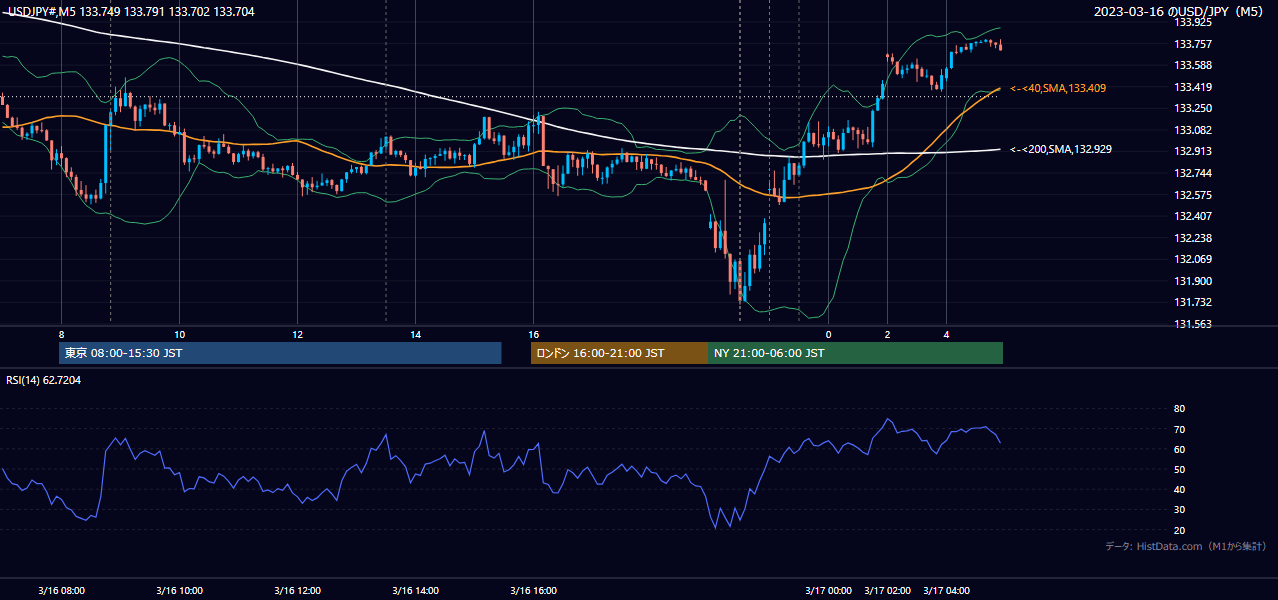The image size is (1278, 600).
Task: Click the RSI(14) 62.7204 indicator label
Action: [x=44, y=380]
